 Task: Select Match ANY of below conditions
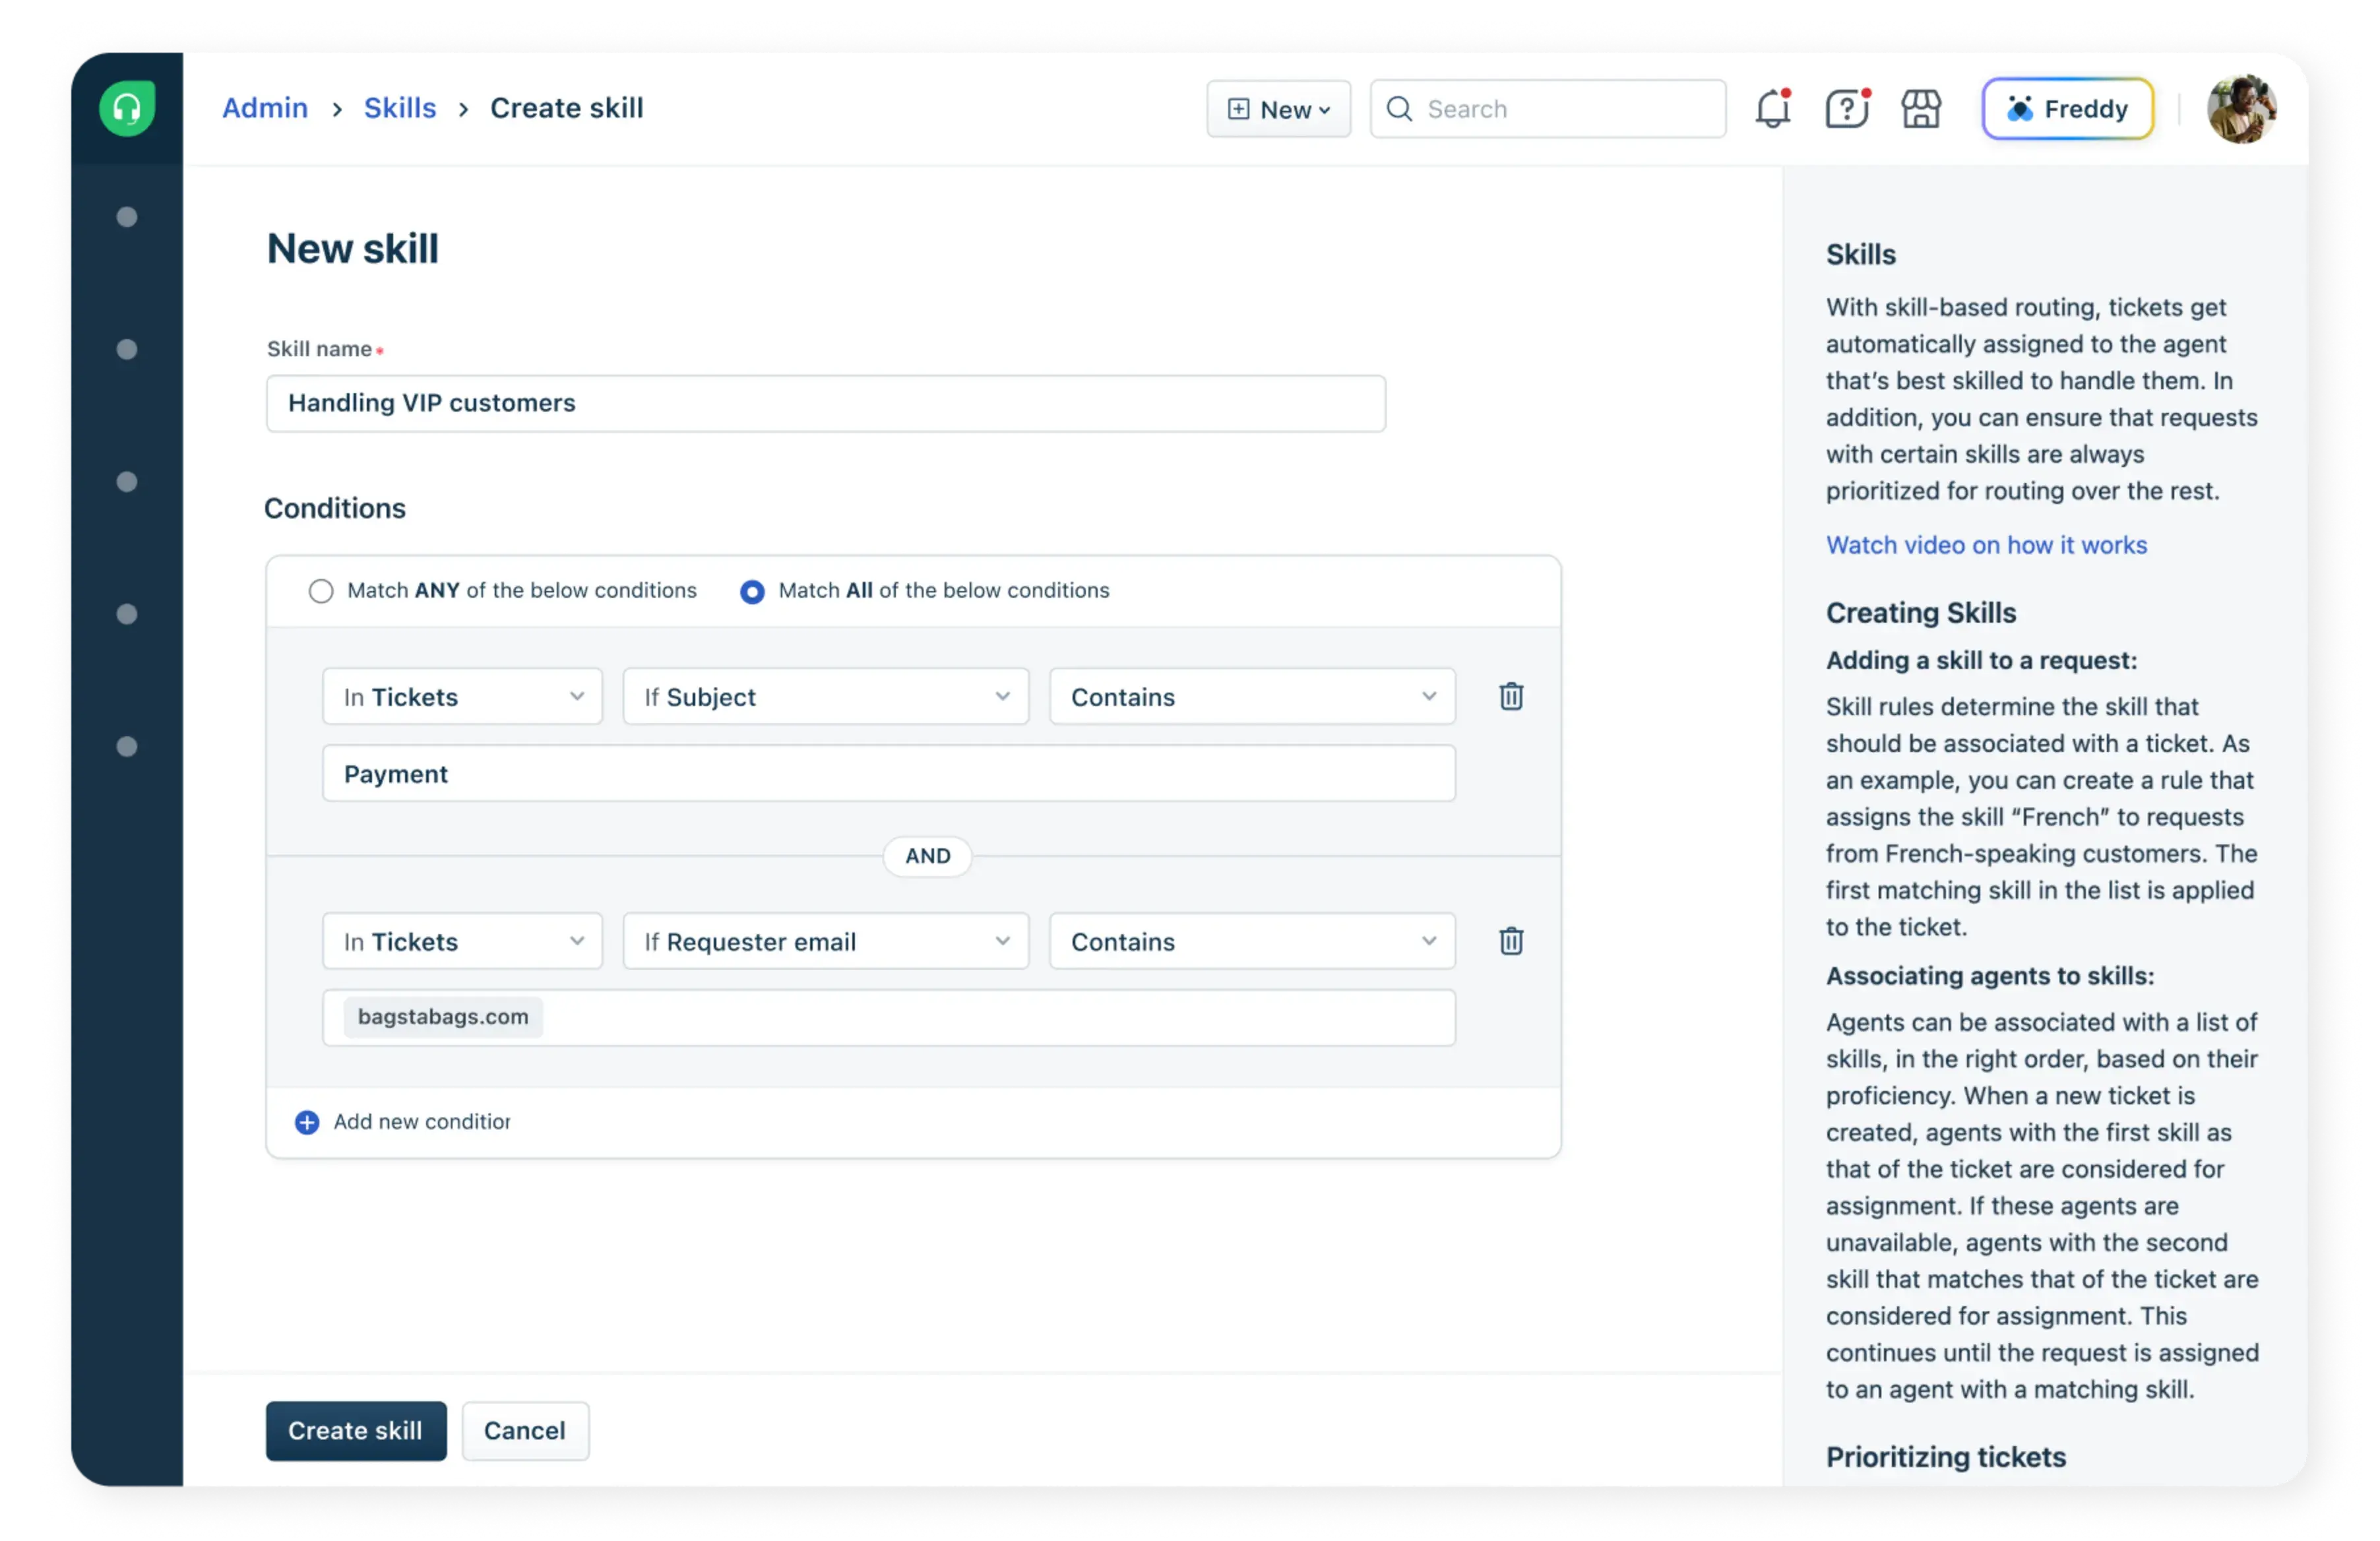tap(321, 591)
